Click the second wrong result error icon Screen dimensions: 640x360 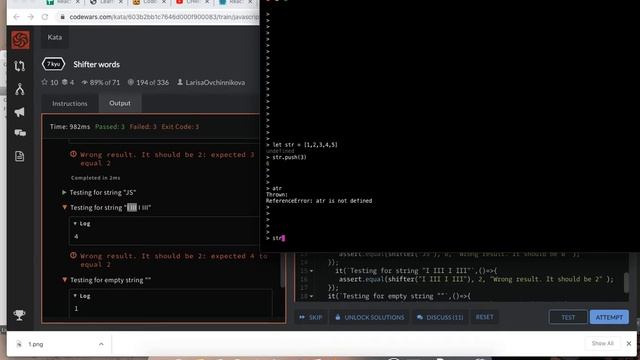(73, 255)
